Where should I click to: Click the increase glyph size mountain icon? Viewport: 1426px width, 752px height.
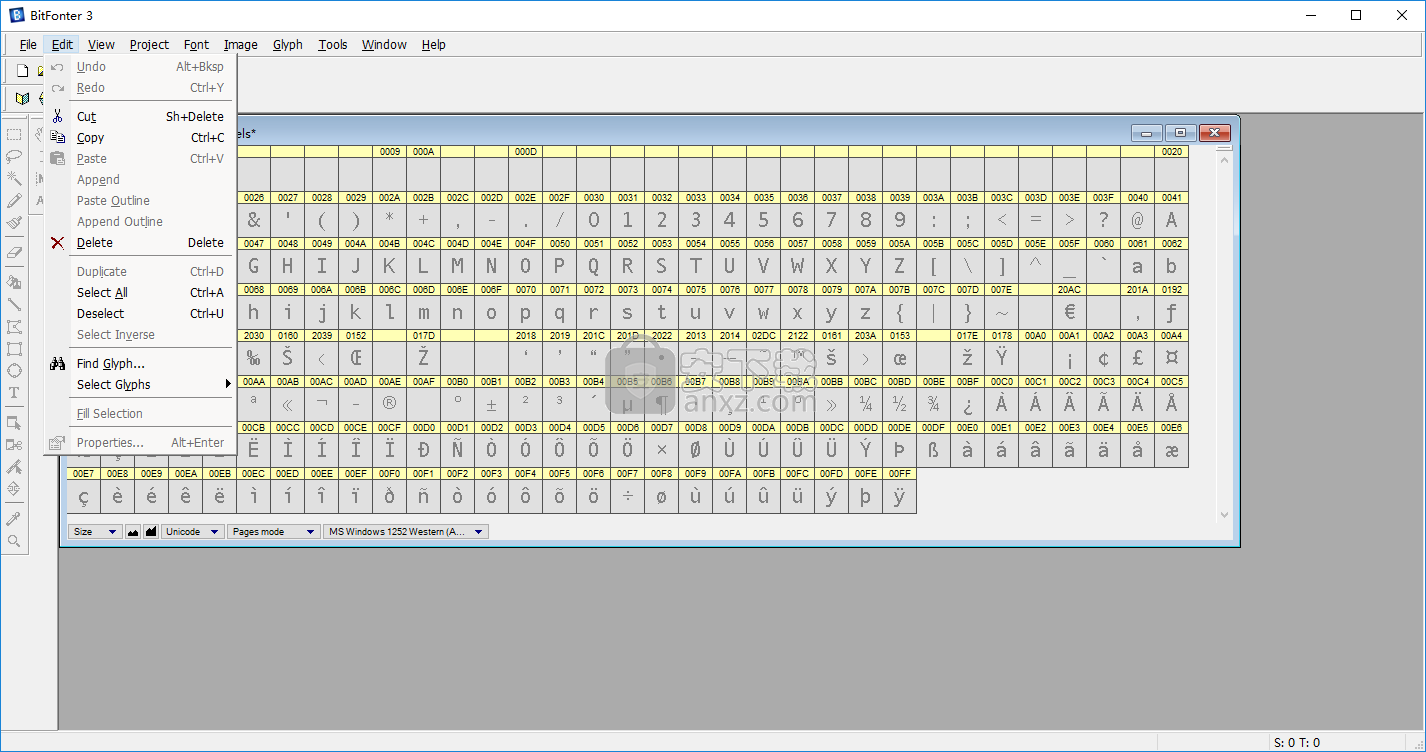tap(151, 532)
